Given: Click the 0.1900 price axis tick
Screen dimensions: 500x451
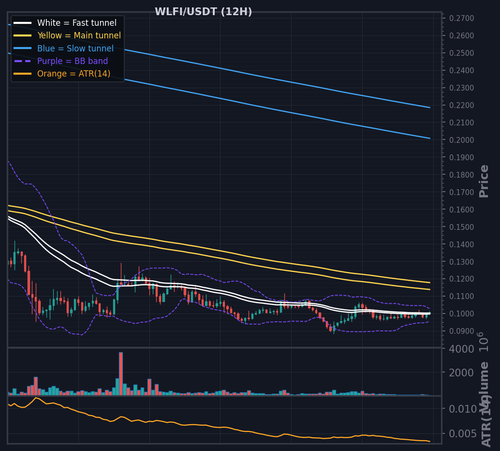Looking at the screenshot, I should pos(462,157).
